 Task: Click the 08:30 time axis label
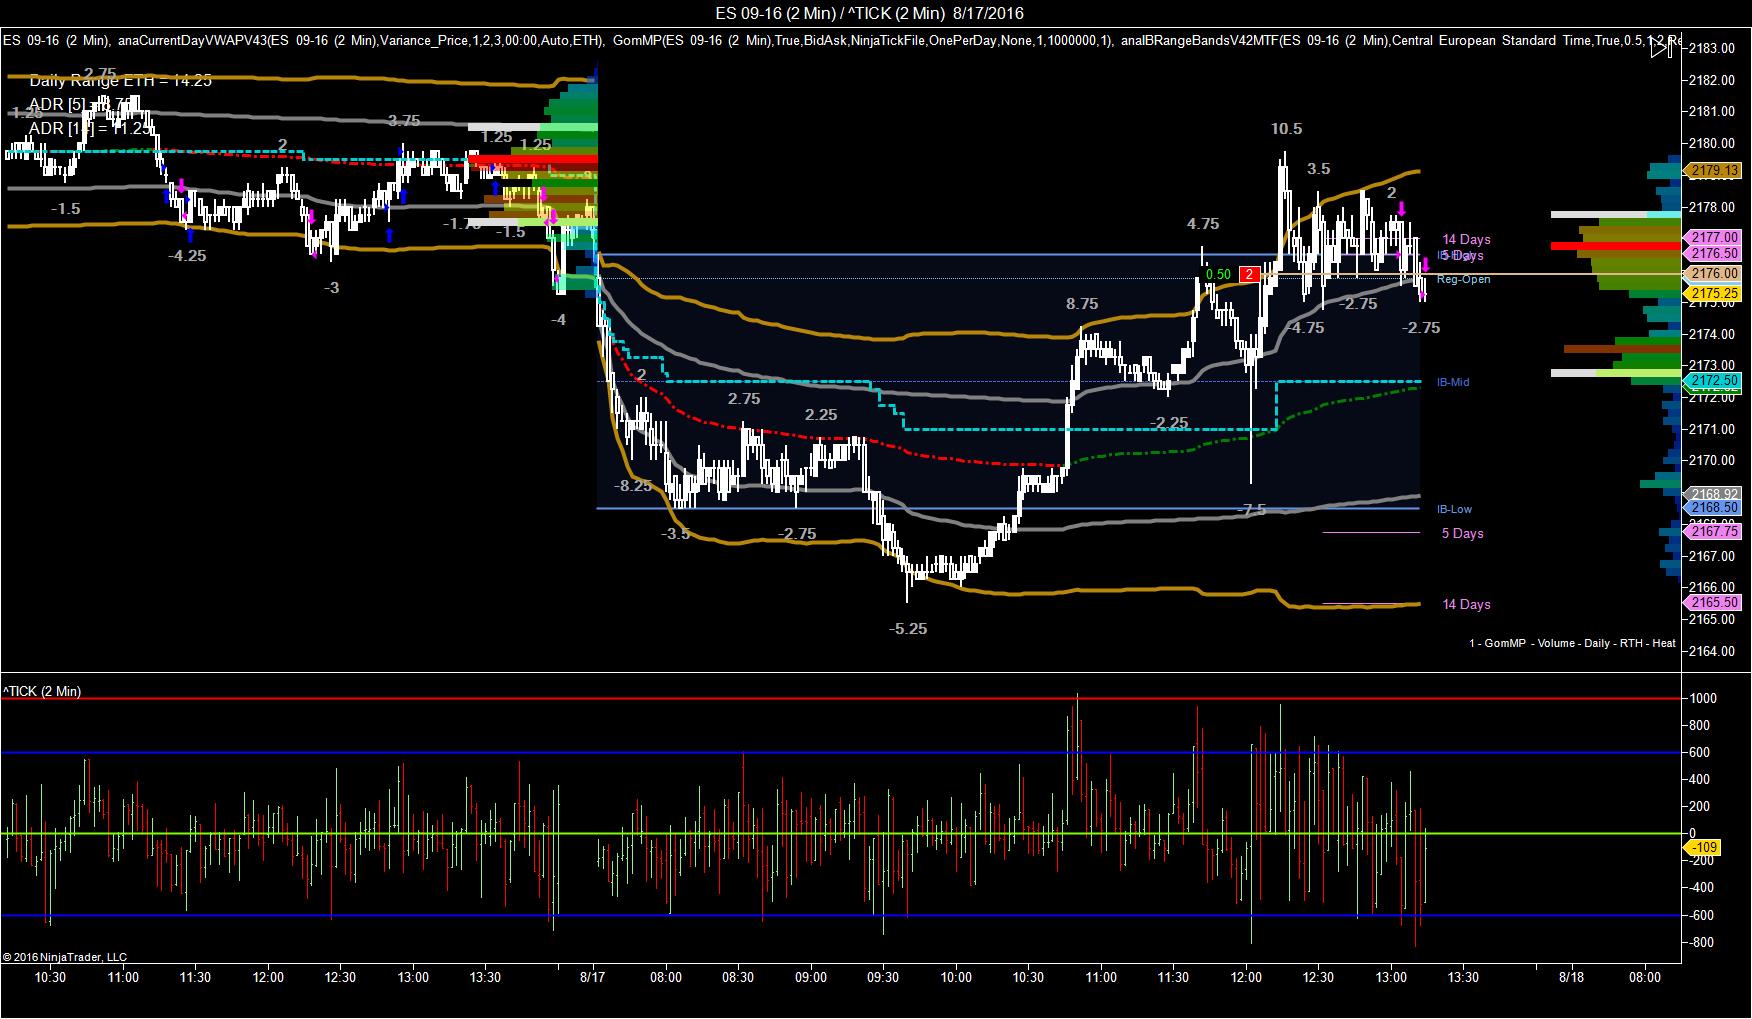point(738,977)
